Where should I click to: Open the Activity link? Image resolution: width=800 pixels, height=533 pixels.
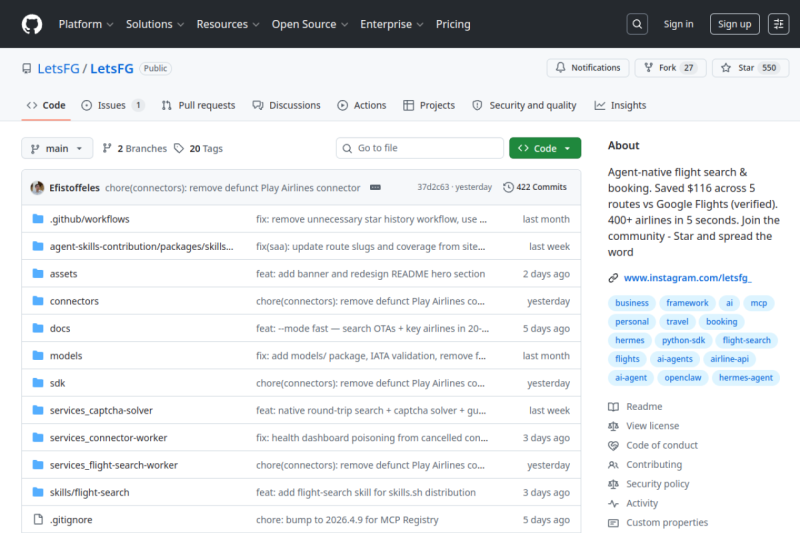(633, 503)
